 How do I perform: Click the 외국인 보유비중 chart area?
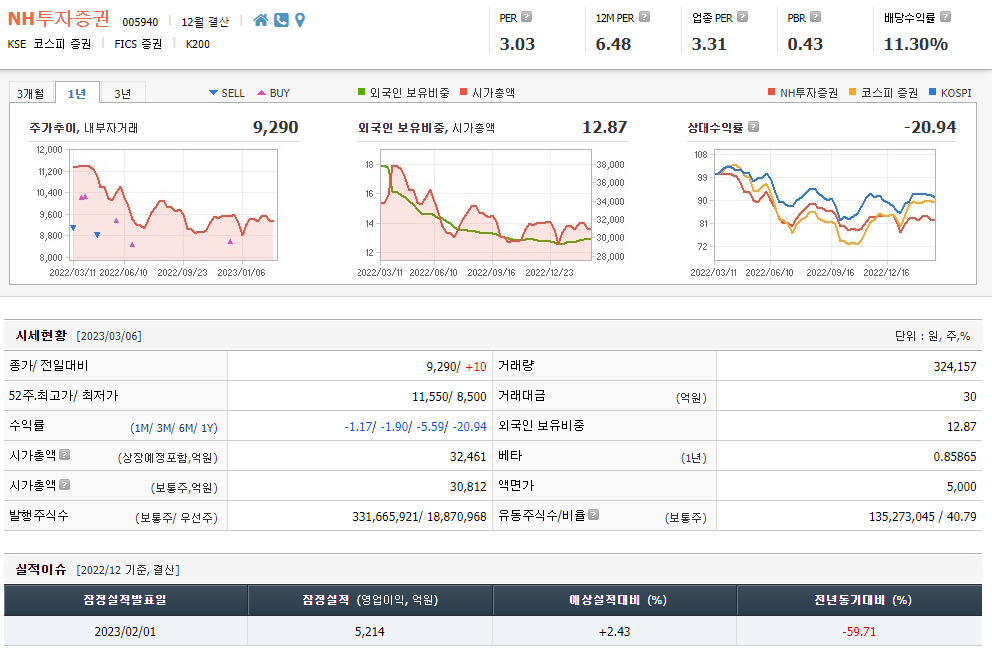486,205
